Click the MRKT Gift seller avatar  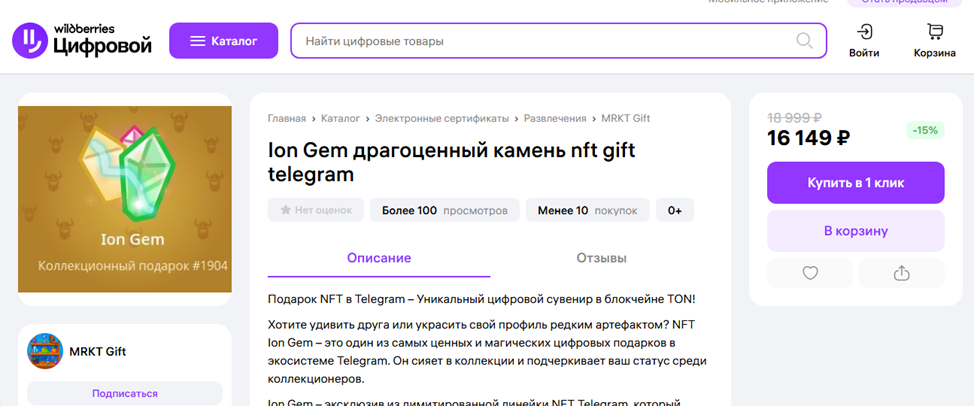pyautogui.click(x=45, y=351)
